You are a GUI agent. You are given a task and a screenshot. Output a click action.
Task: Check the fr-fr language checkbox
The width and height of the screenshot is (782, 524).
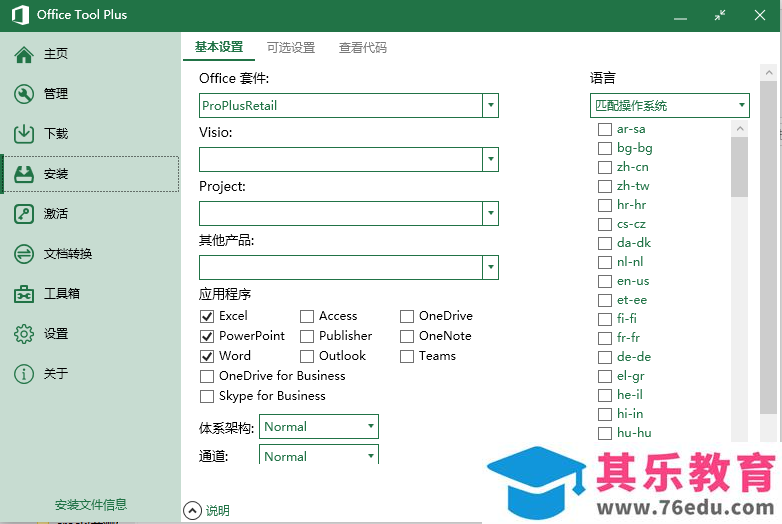pyautogui.click(x=604, y=339)
